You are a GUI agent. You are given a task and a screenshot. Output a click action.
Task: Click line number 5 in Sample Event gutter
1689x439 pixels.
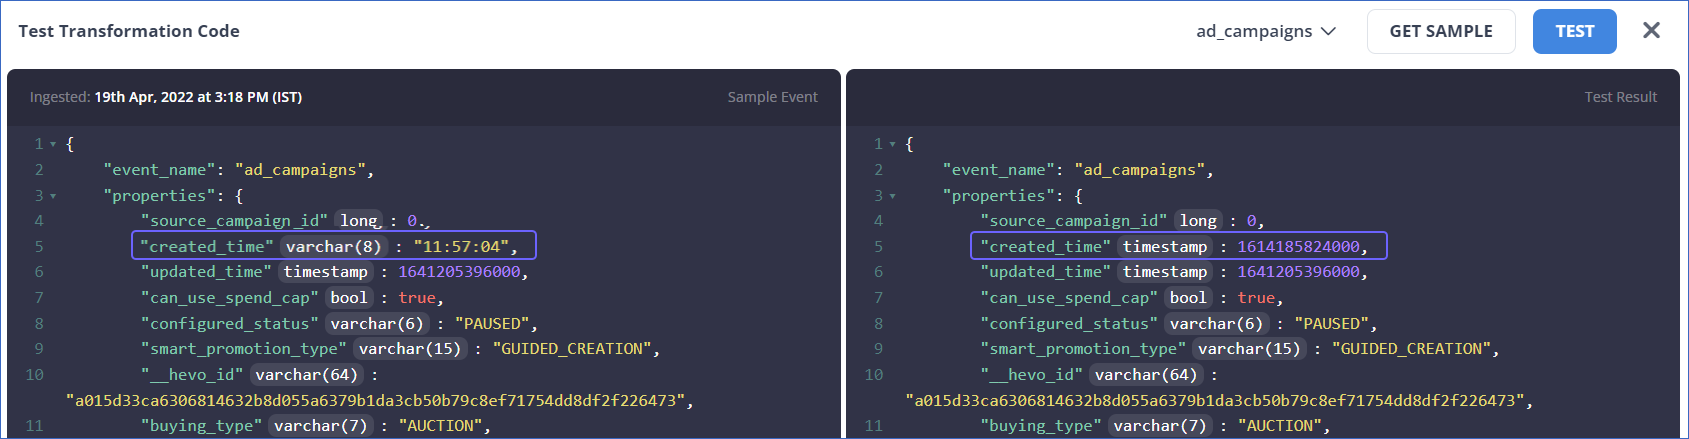coord(39,246)
